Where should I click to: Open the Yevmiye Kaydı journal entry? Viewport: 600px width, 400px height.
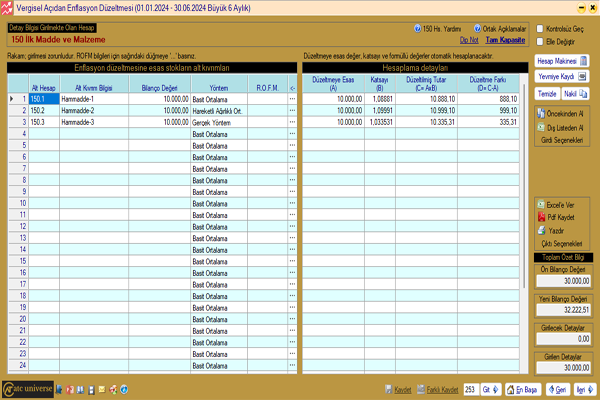(562, 77)
